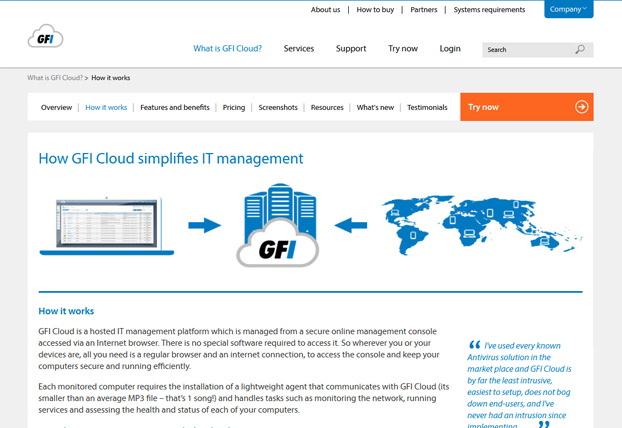Switch to the Overview tab

[56, 107]
